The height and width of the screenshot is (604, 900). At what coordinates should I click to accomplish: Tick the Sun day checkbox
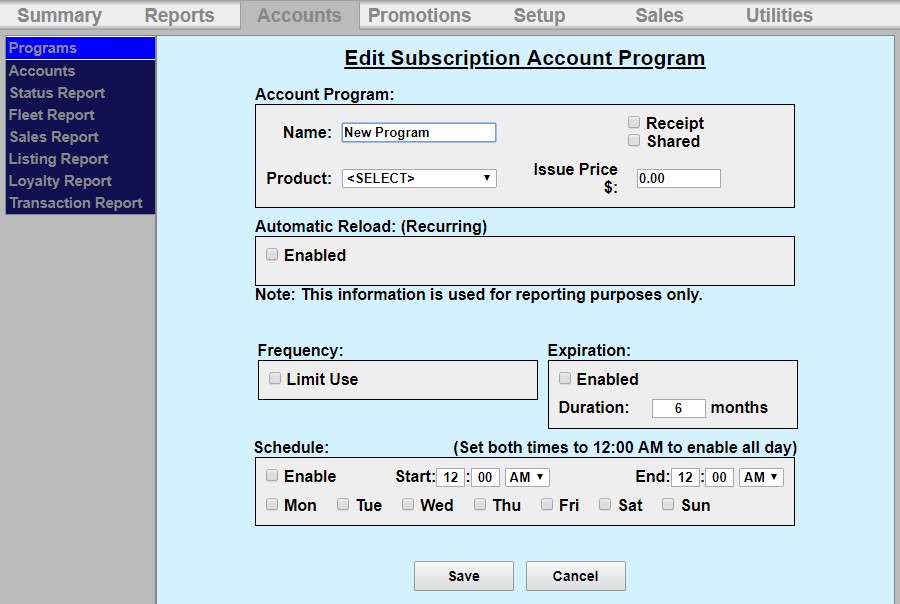[x=668, y=505]
